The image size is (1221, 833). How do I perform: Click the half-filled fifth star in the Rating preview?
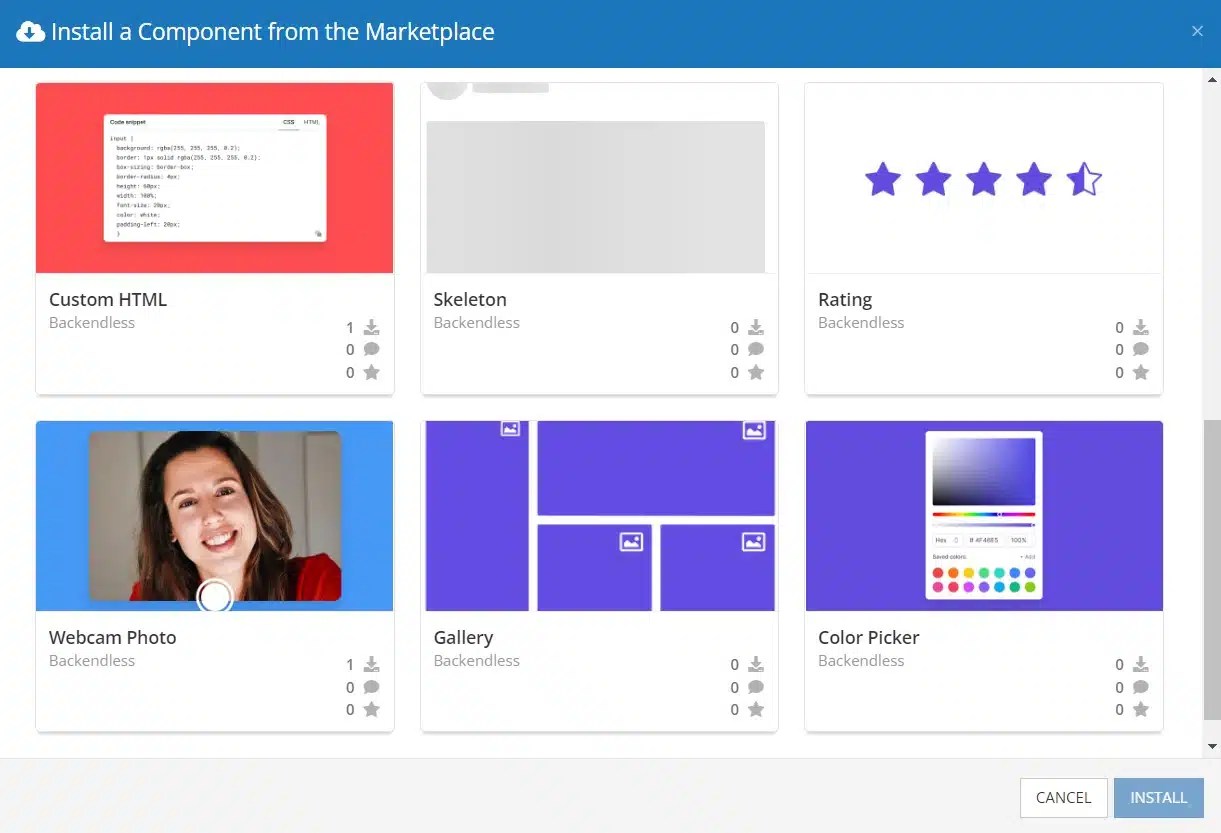(x=1084, y=179)
